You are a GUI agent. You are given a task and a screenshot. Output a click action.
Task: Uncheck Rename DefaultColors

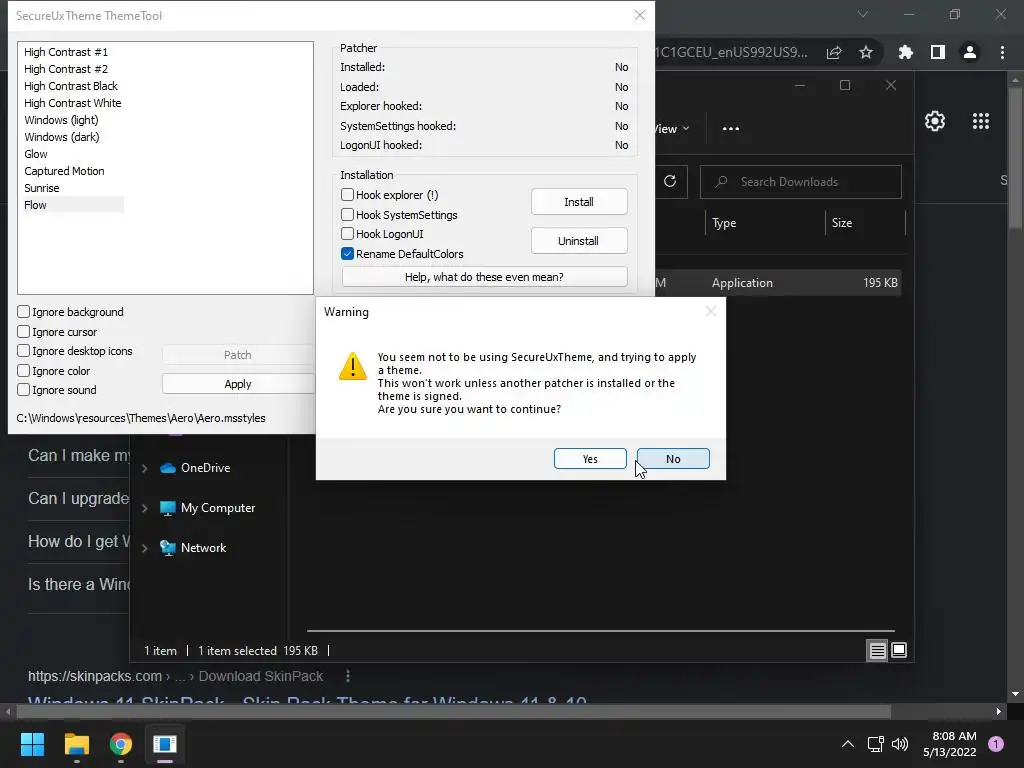[x=347, y=253]
